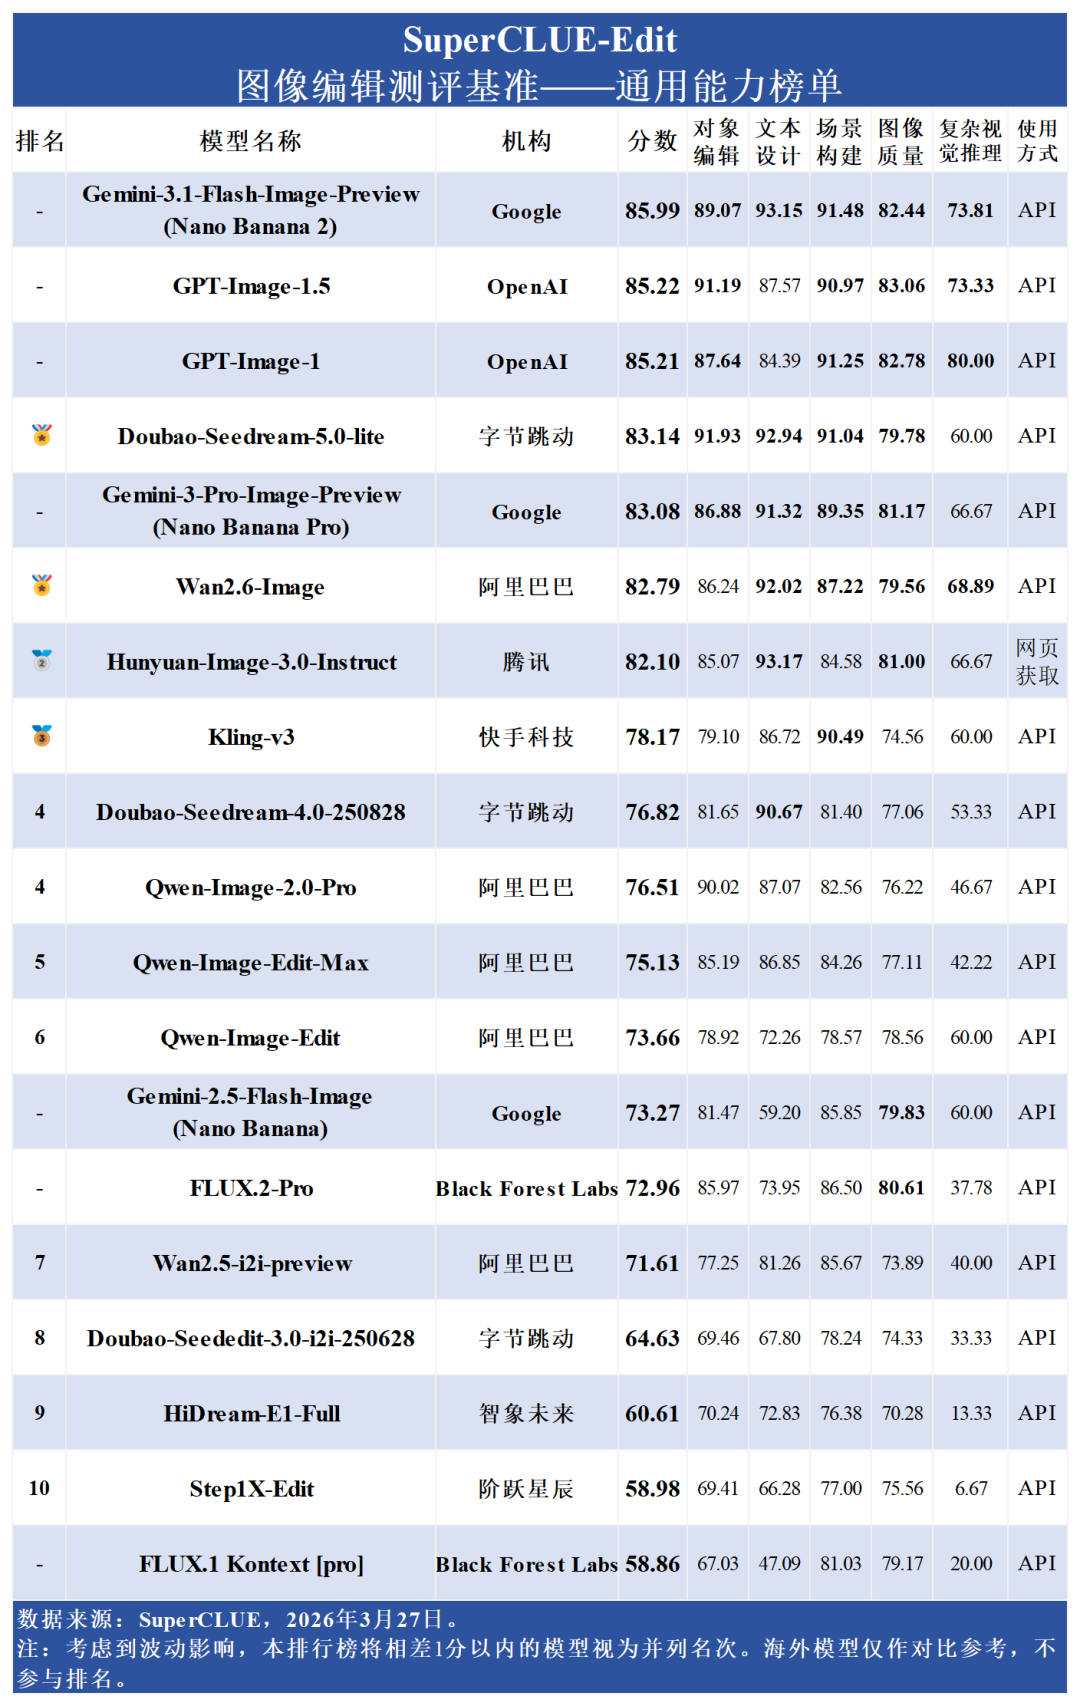
Task: Click the 机构 column header
Action: tap(526, 141)
